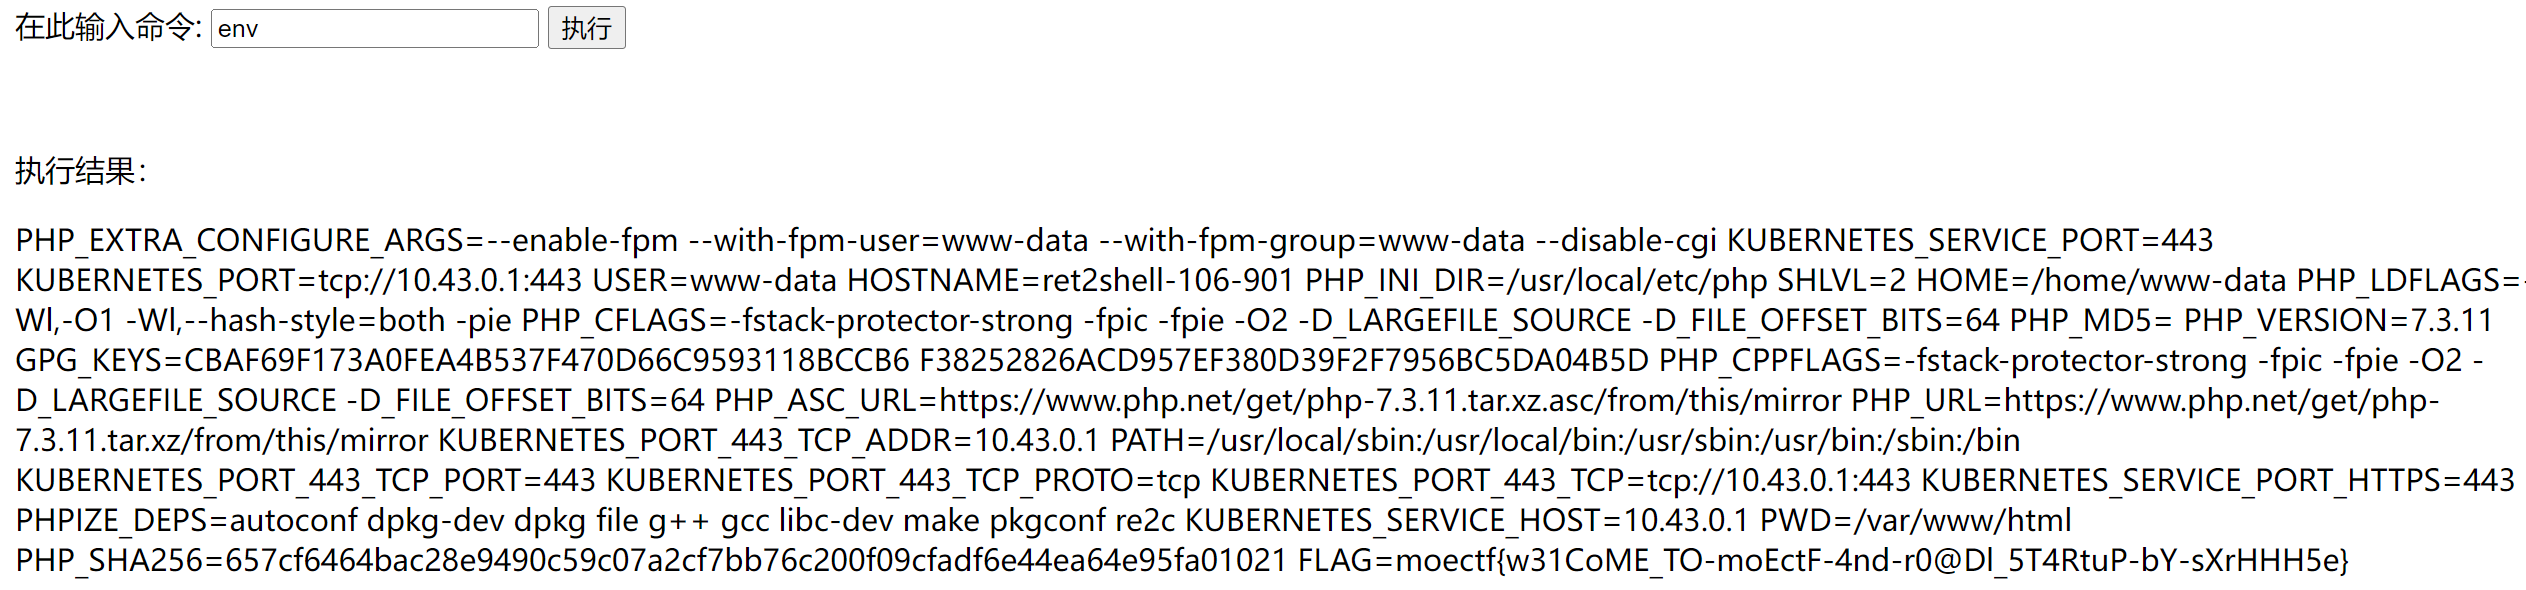Click the PHP_INI_DIR=/usr/local/etc/php text

(1536, 280)
